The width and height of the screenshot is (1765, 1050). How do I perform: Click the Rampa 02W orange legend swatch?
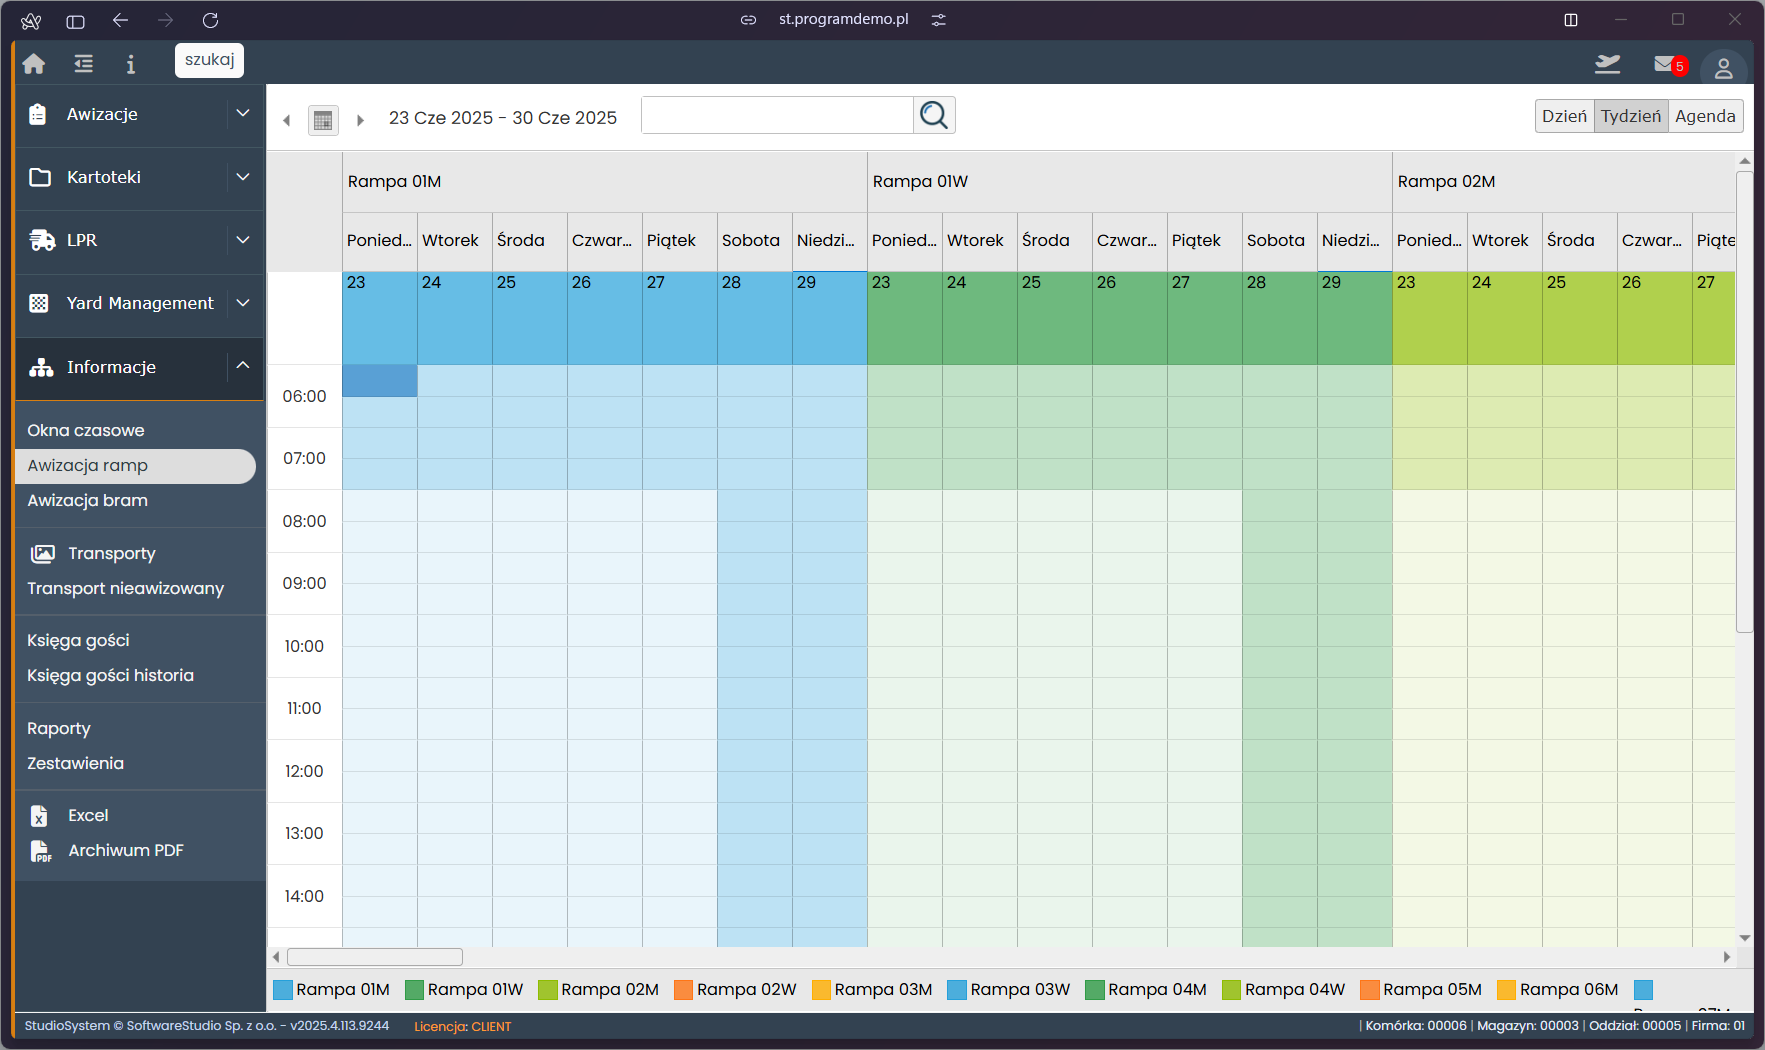coord(683,990)
